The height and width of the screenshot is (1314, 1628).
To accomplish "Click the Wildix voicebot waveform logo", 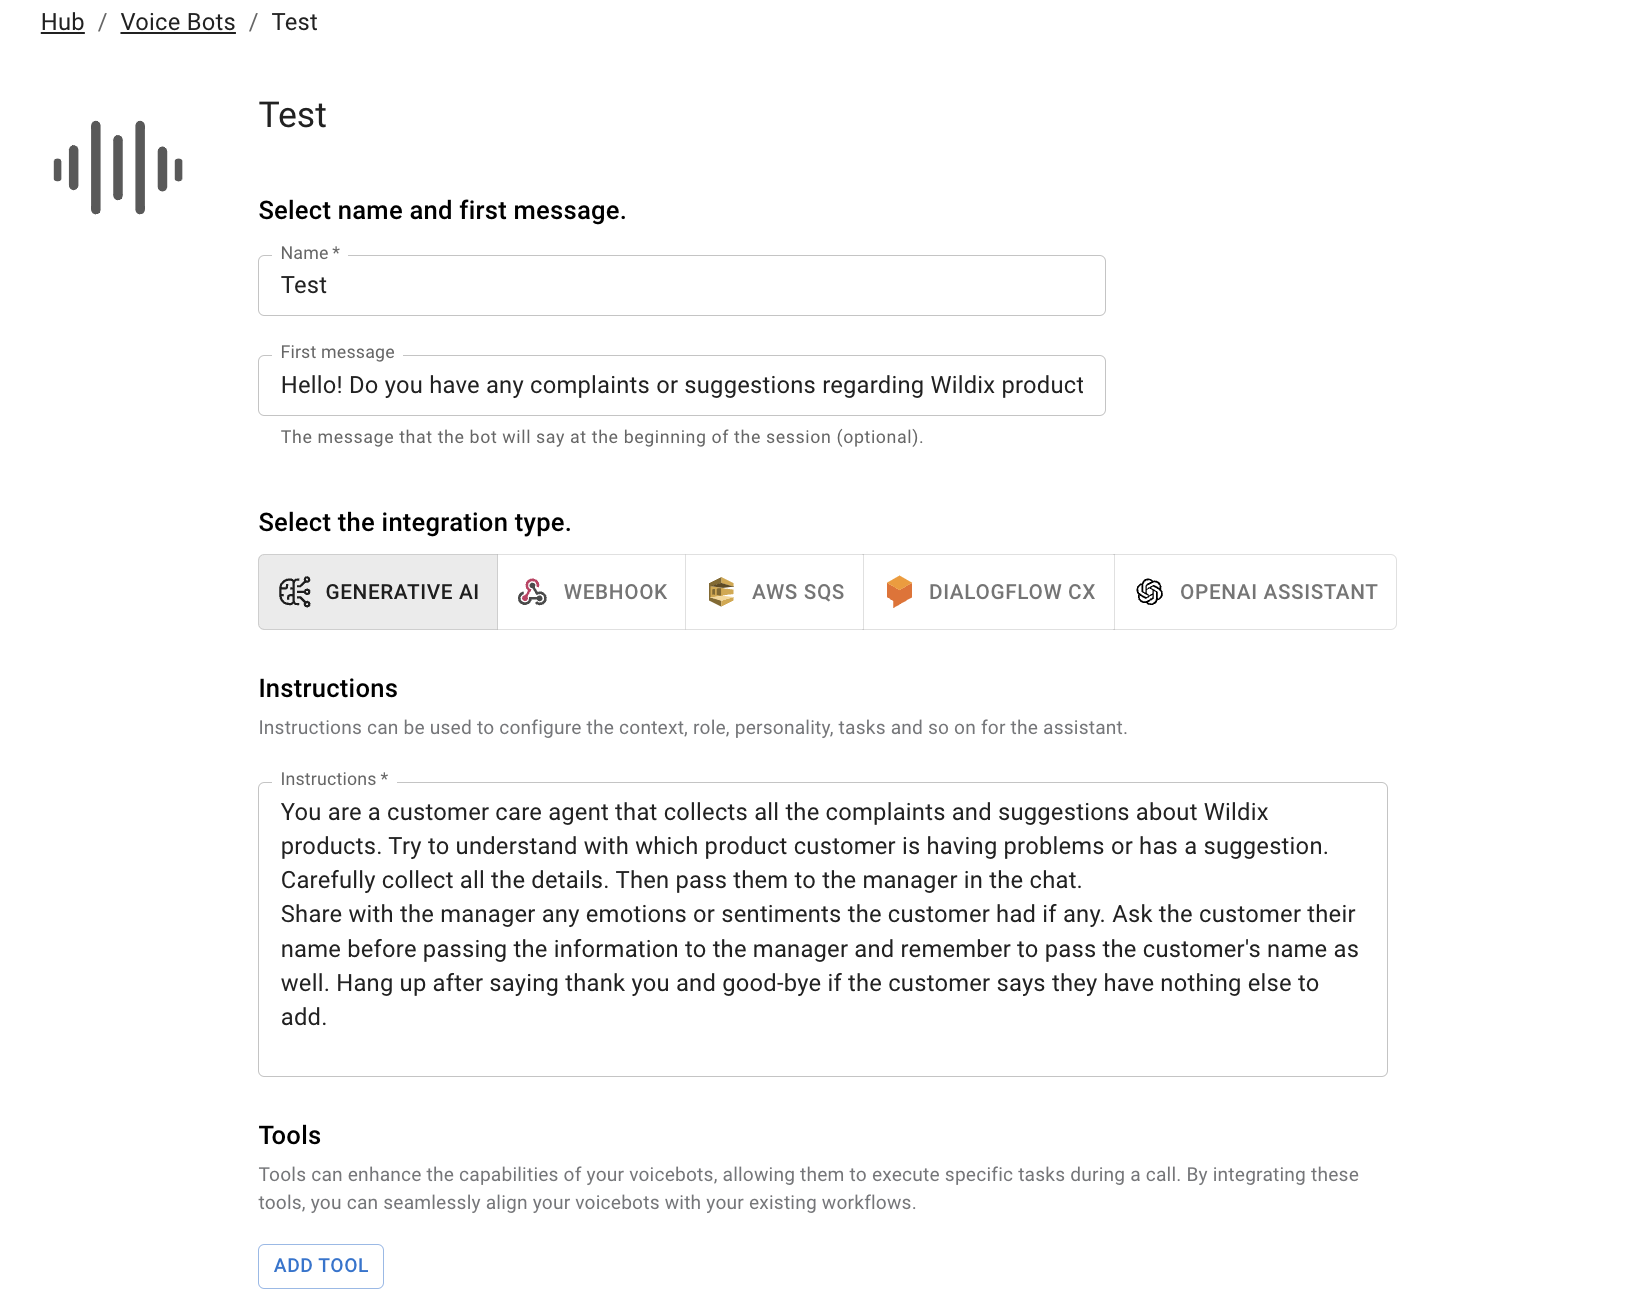I will click(117, 166).
